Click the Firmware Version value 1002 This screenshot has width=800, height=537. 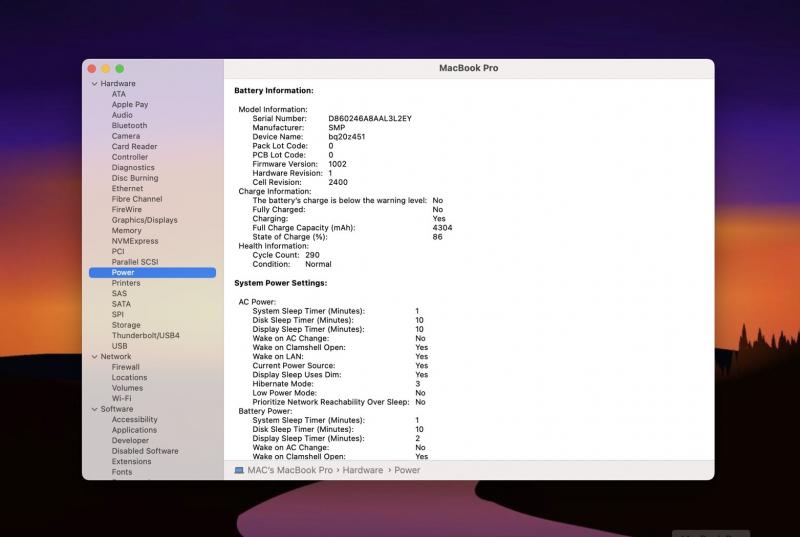coord(337,164)
